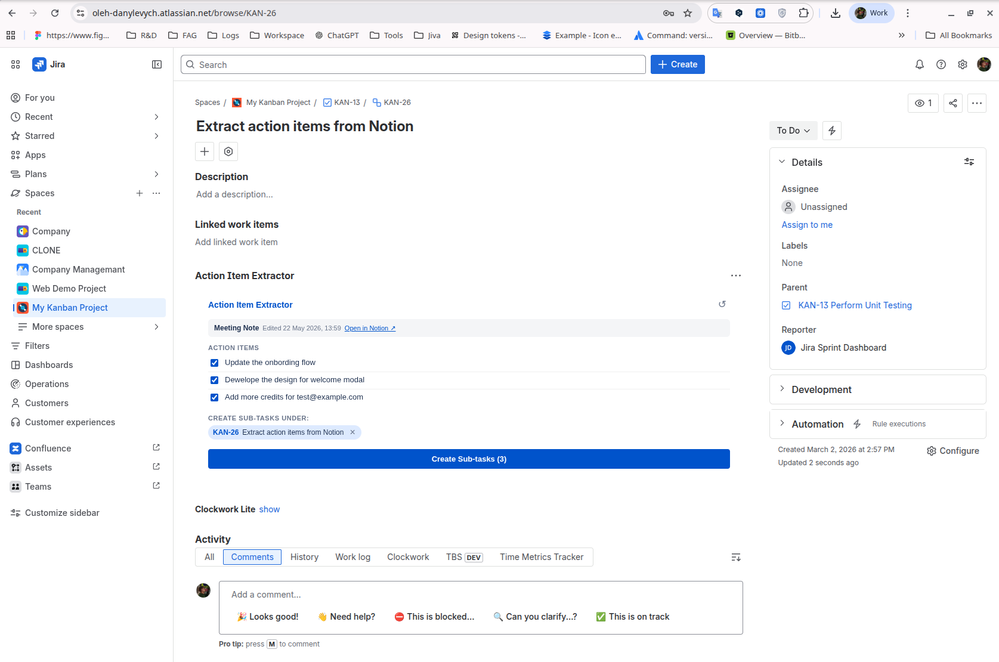999x662 pixels.
Task: Open the help question mark icon
Action: point(941,64)
